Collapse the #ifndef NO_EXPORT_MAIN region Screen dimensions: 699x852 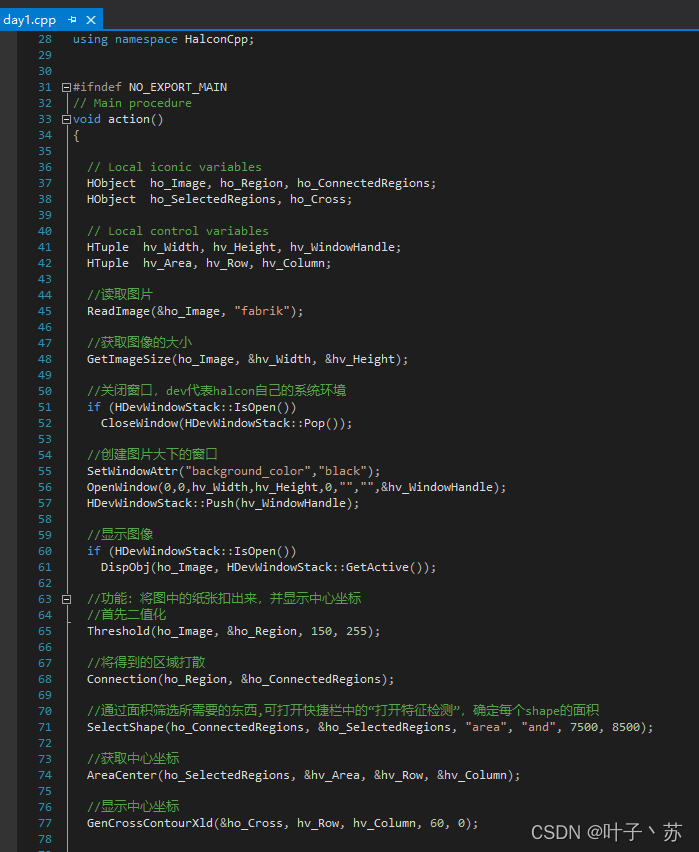tap(65, 87)
